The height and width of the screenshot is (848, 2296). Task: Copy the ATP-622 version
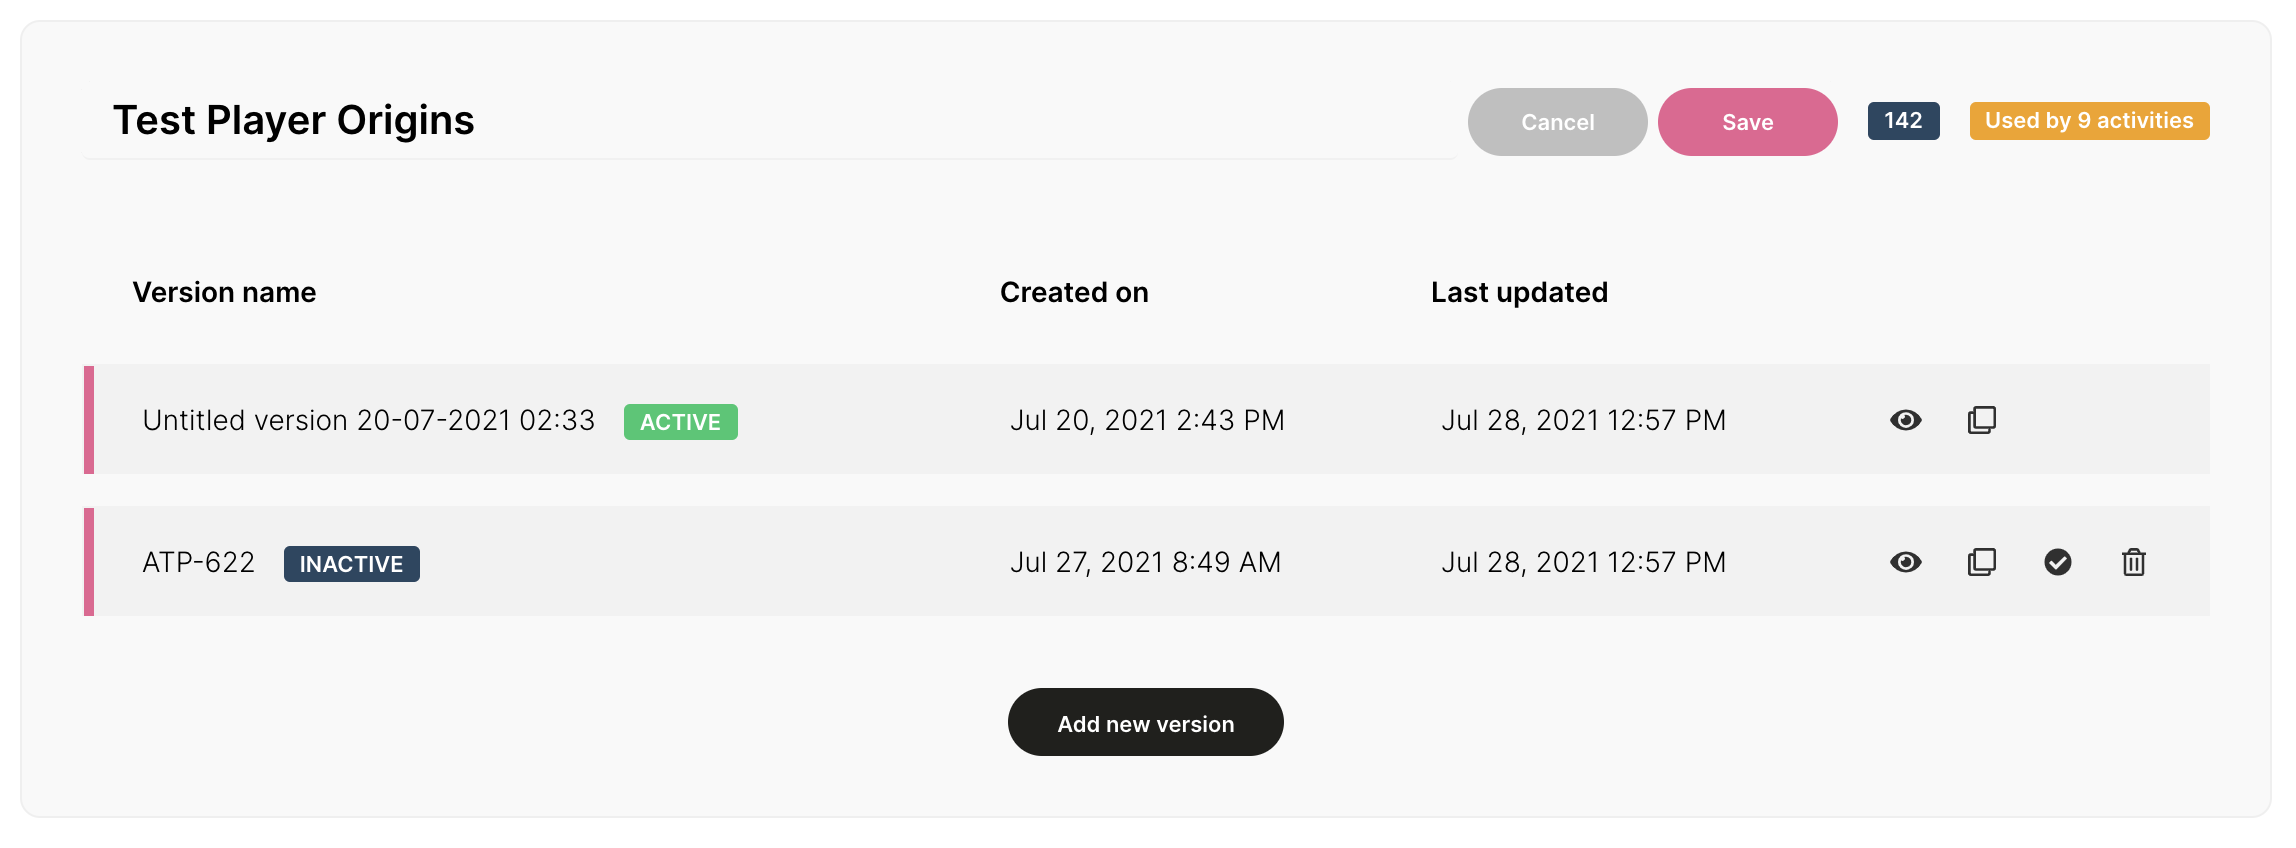1981,562
